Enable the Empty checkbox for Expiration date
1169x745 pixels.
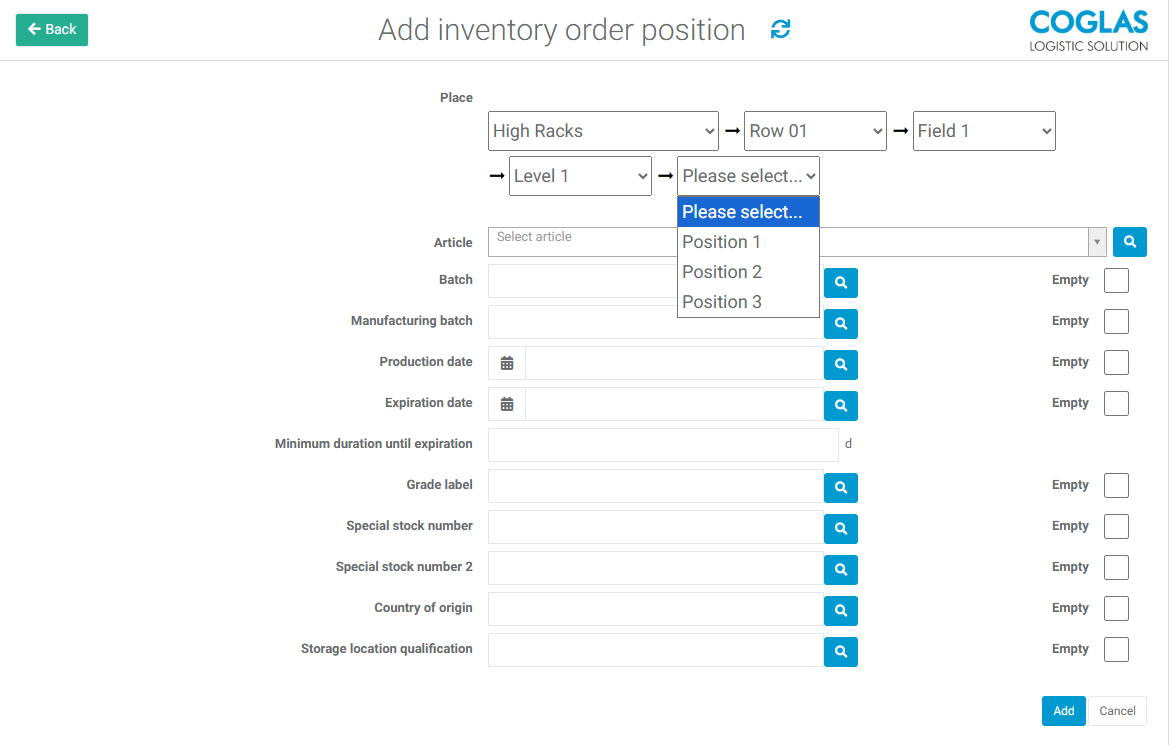click(x=1116, y=404)
